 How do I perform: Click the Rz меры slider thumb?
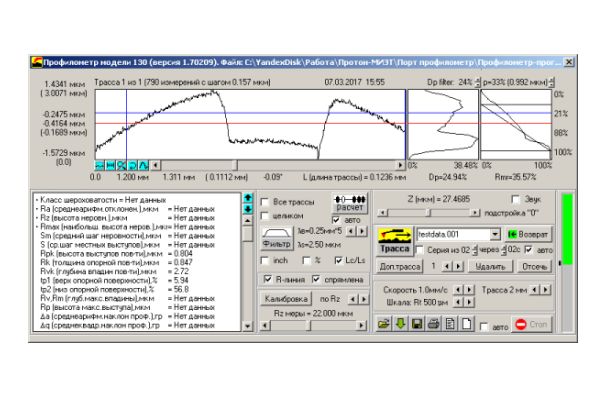click(310, 326)
